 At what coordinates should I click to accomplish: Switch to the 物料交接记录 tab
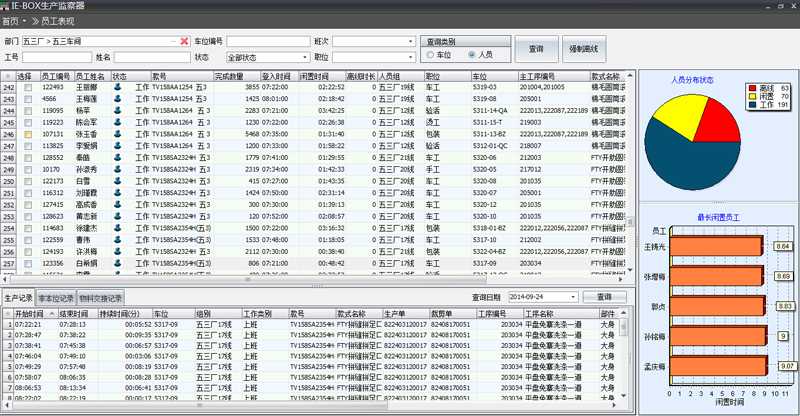(100, 298)
